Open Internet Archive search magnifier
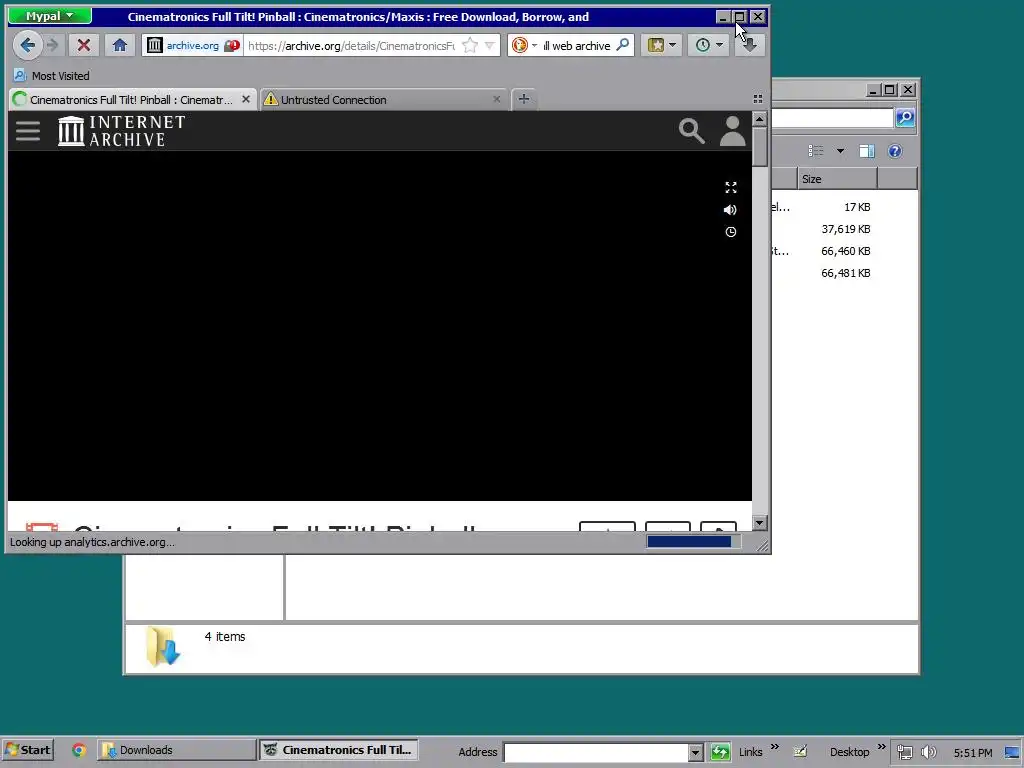The image size is (1024, 768). [x=692, y=131]
